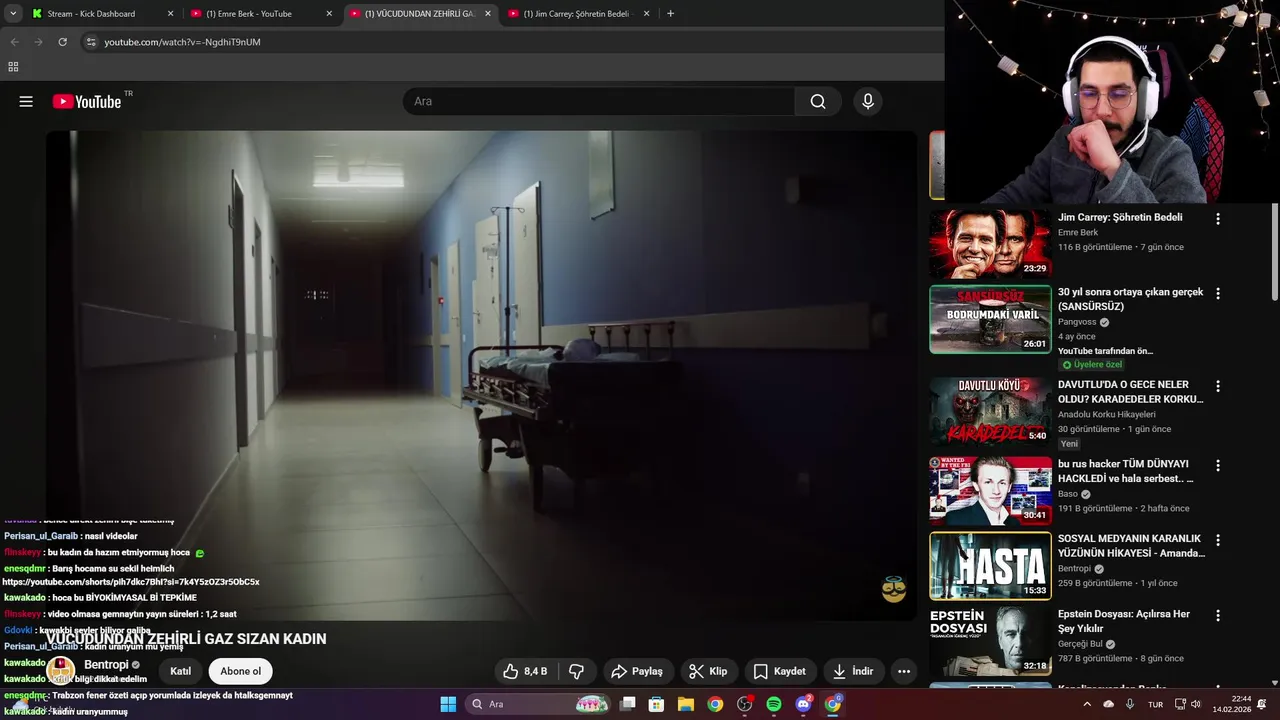Image resolution: width=1280 pixels, height=720 pixels.
Task: Select the VÜCUDUNDAN ZEHİRLİ GAZ tab
Action: tap(419, 14)
